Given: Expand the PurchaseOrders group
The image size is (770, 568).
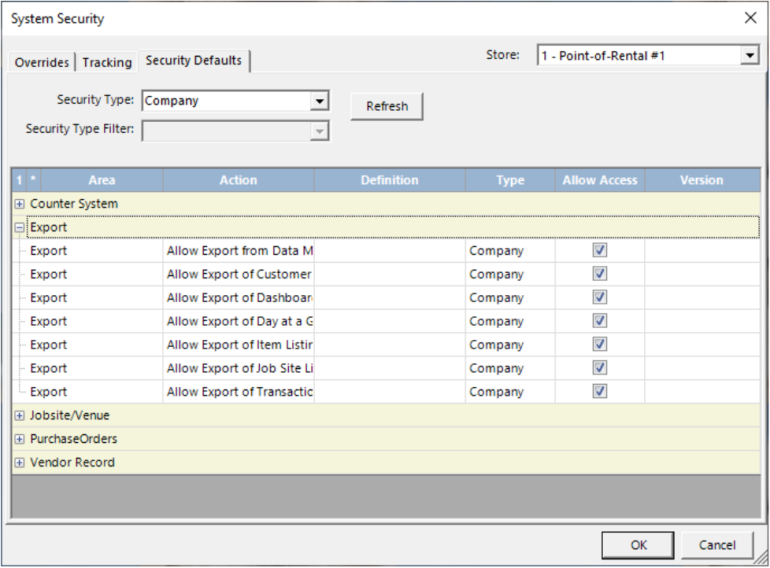Looking at the screenshot, I should pos(19,439).
